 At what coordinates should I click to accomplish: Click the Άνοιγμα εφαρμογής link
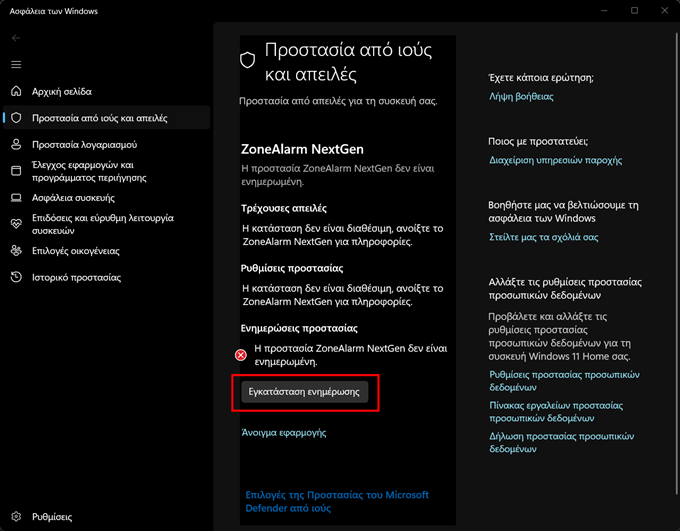(284, 433)
